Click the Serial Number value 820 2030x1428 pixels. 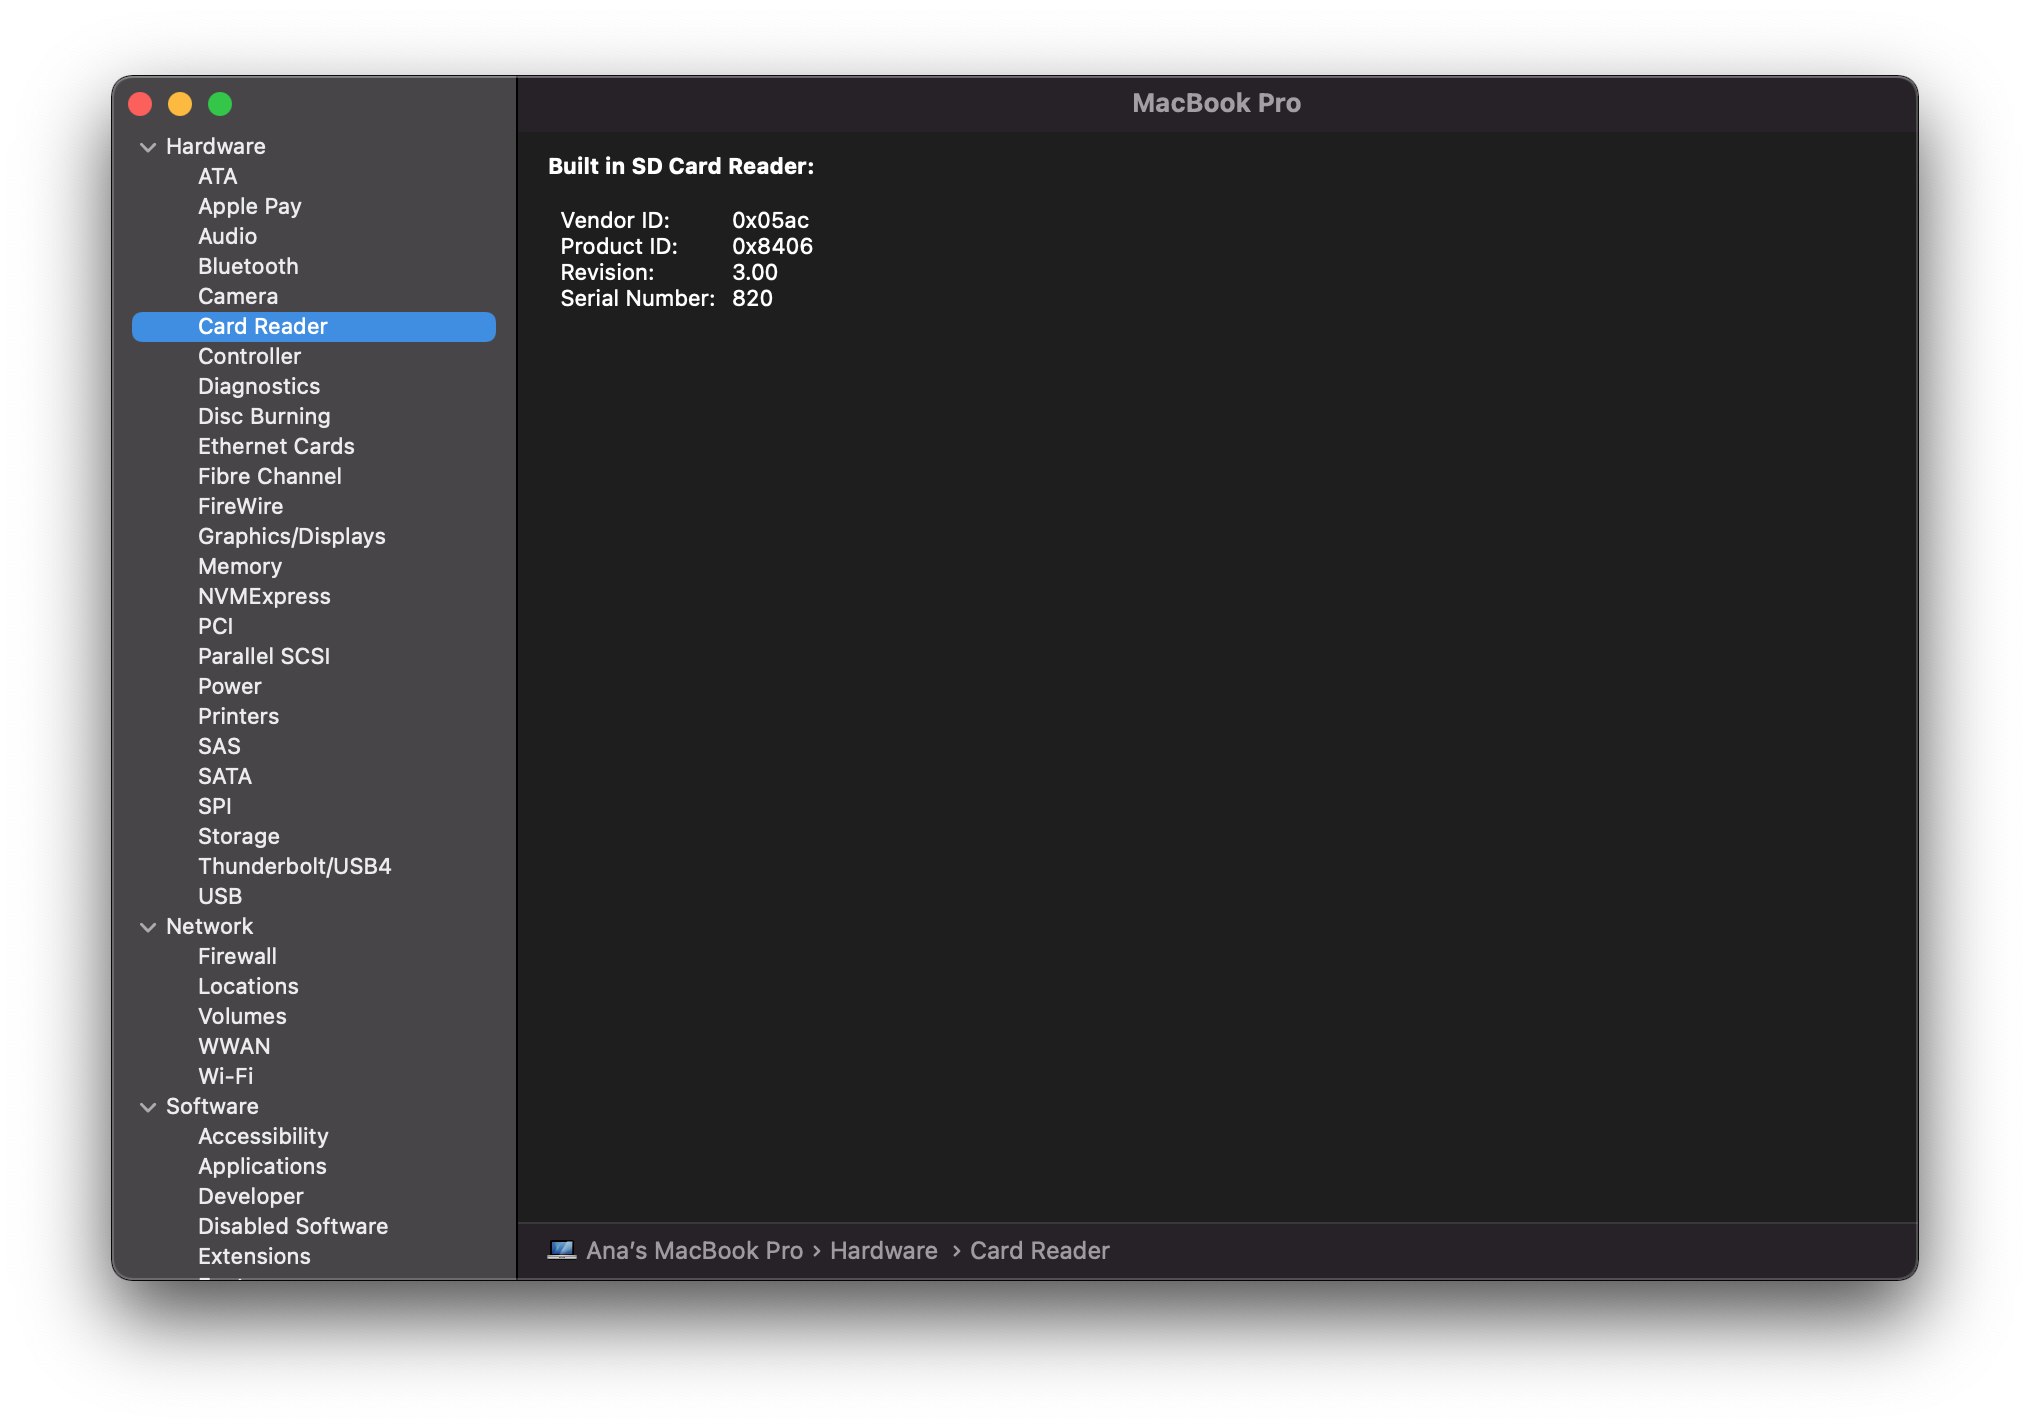752,298
